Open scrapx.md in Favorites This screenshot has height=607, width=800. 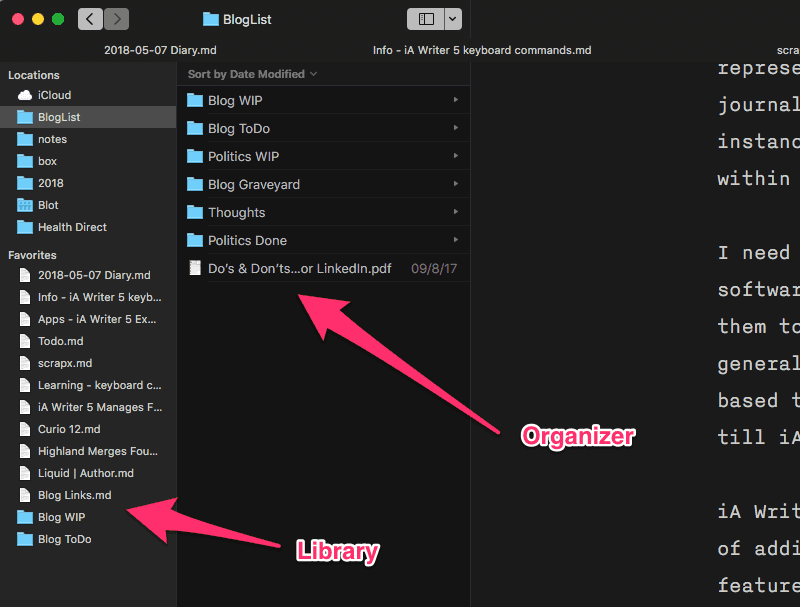pos(88,363)
